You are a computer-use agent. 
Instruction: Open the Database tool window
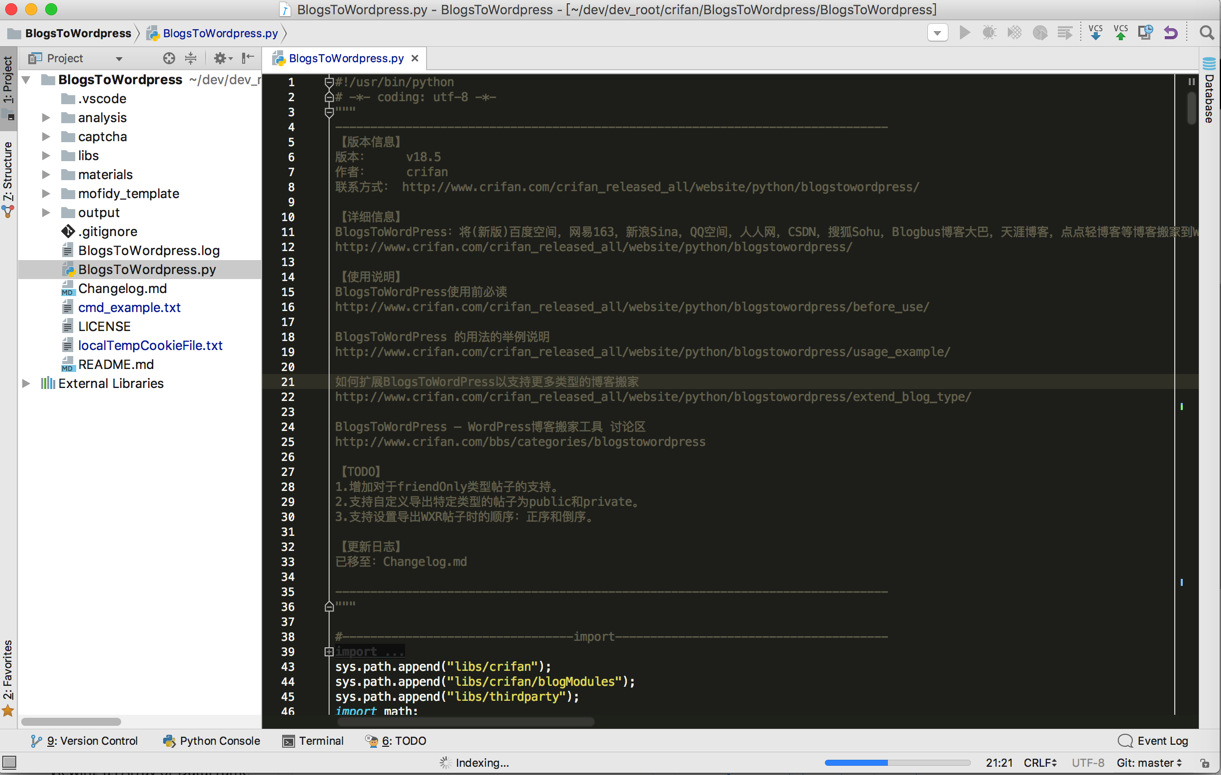[x=1209, y=91]
